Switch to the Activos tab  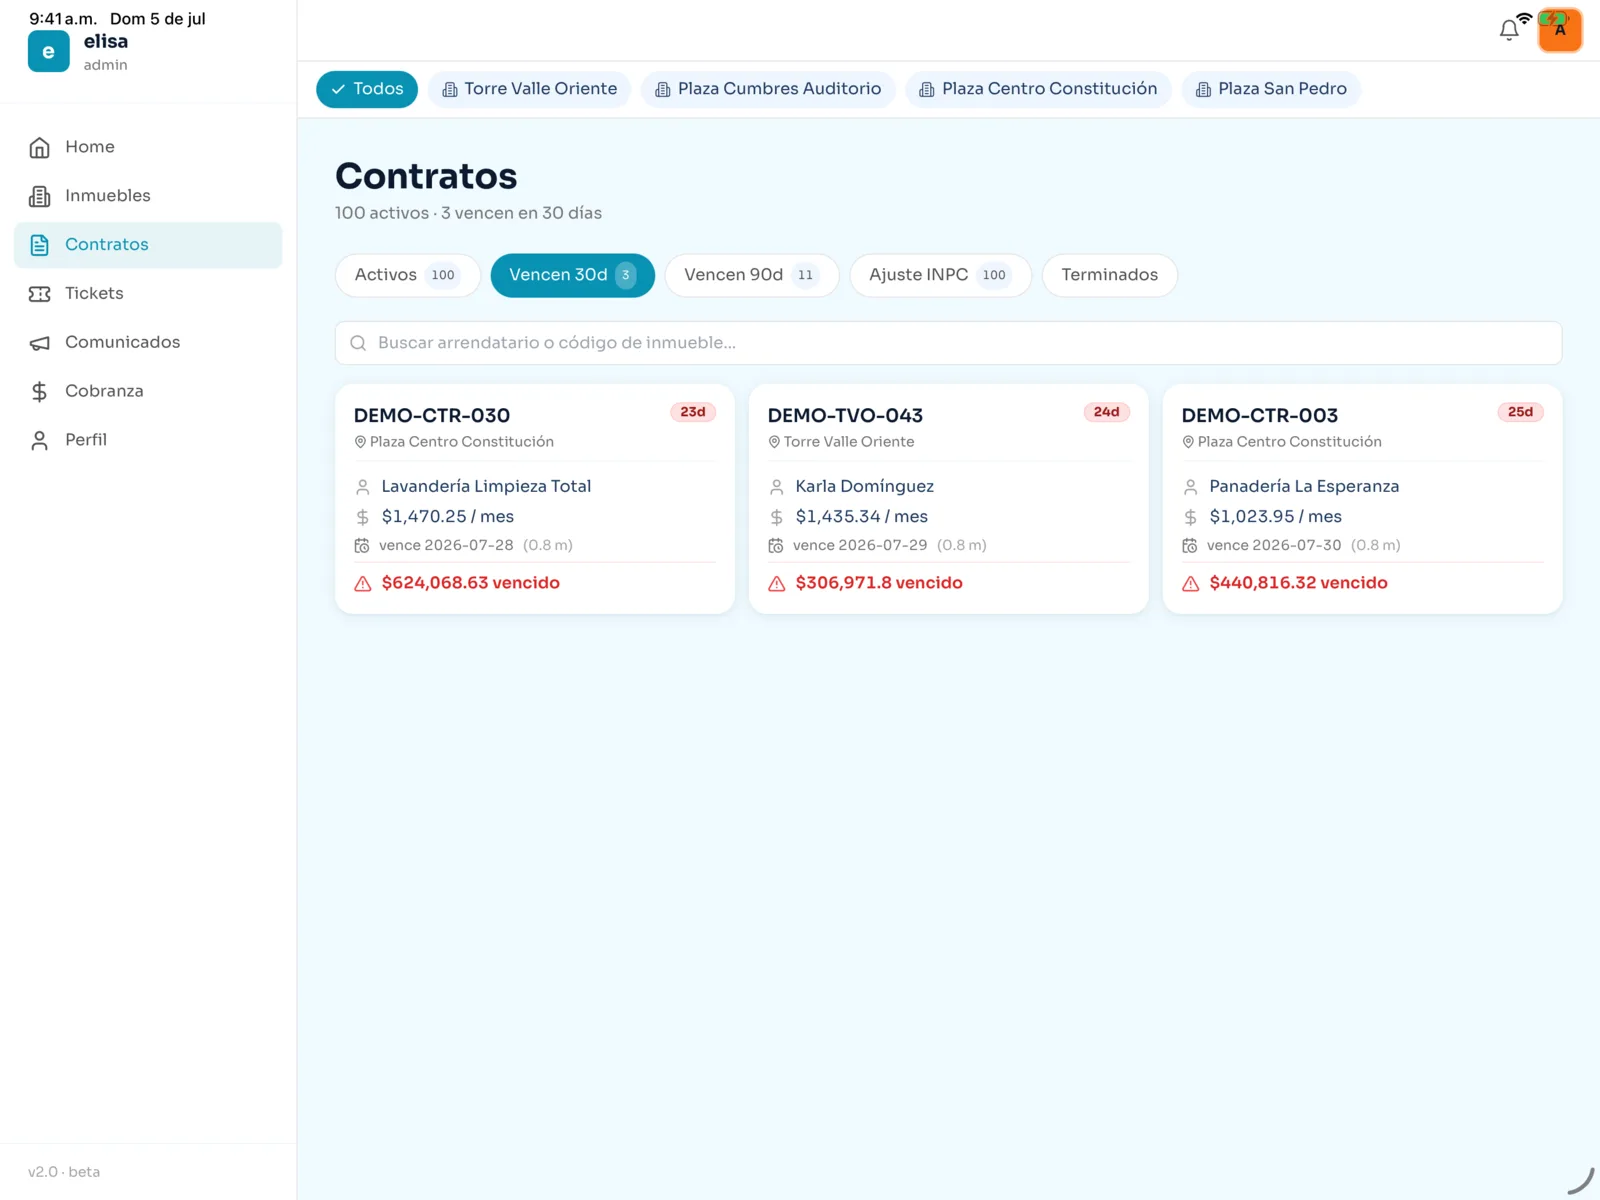[408, 275]
